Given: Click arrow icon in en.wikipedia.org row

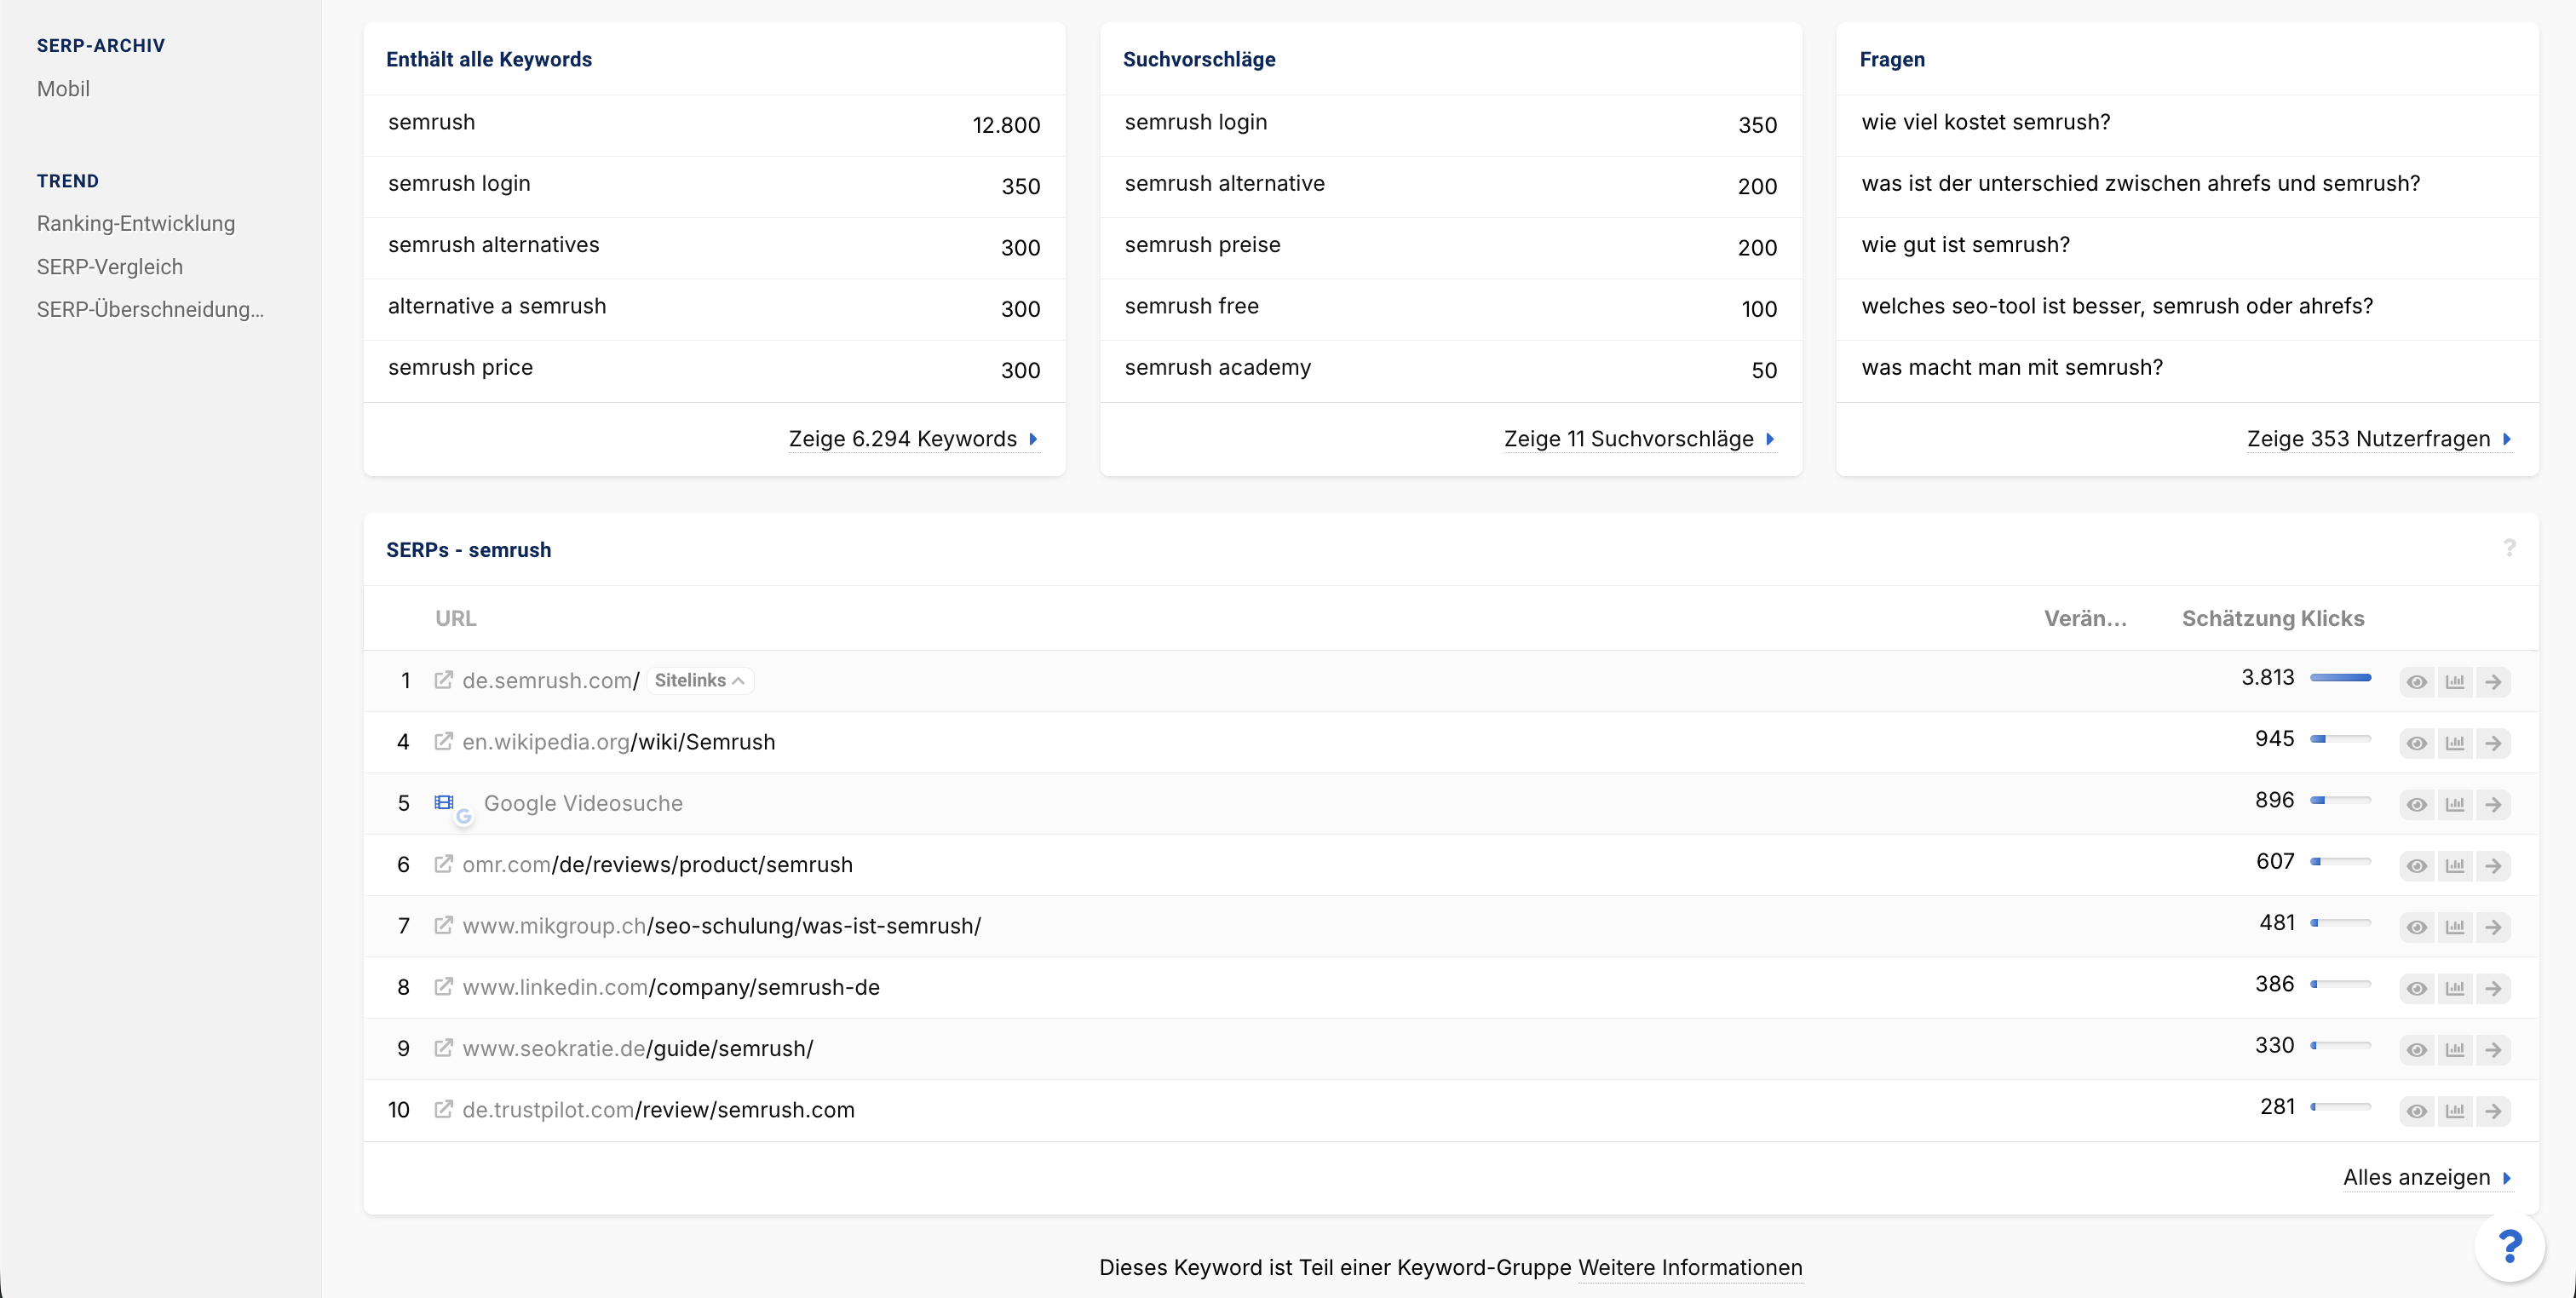Looking at the screenshot, I should (2494, 743).
